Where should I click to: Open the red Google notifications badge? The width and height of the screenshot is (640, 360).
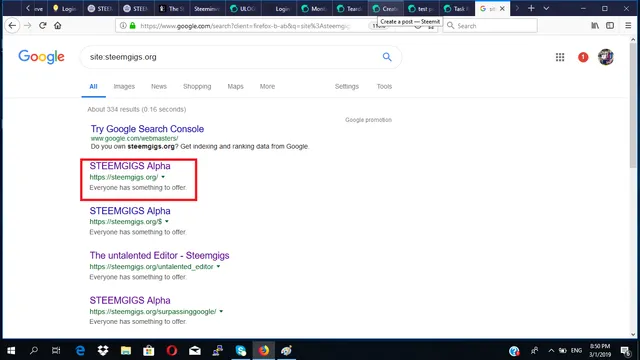point(583,57)
